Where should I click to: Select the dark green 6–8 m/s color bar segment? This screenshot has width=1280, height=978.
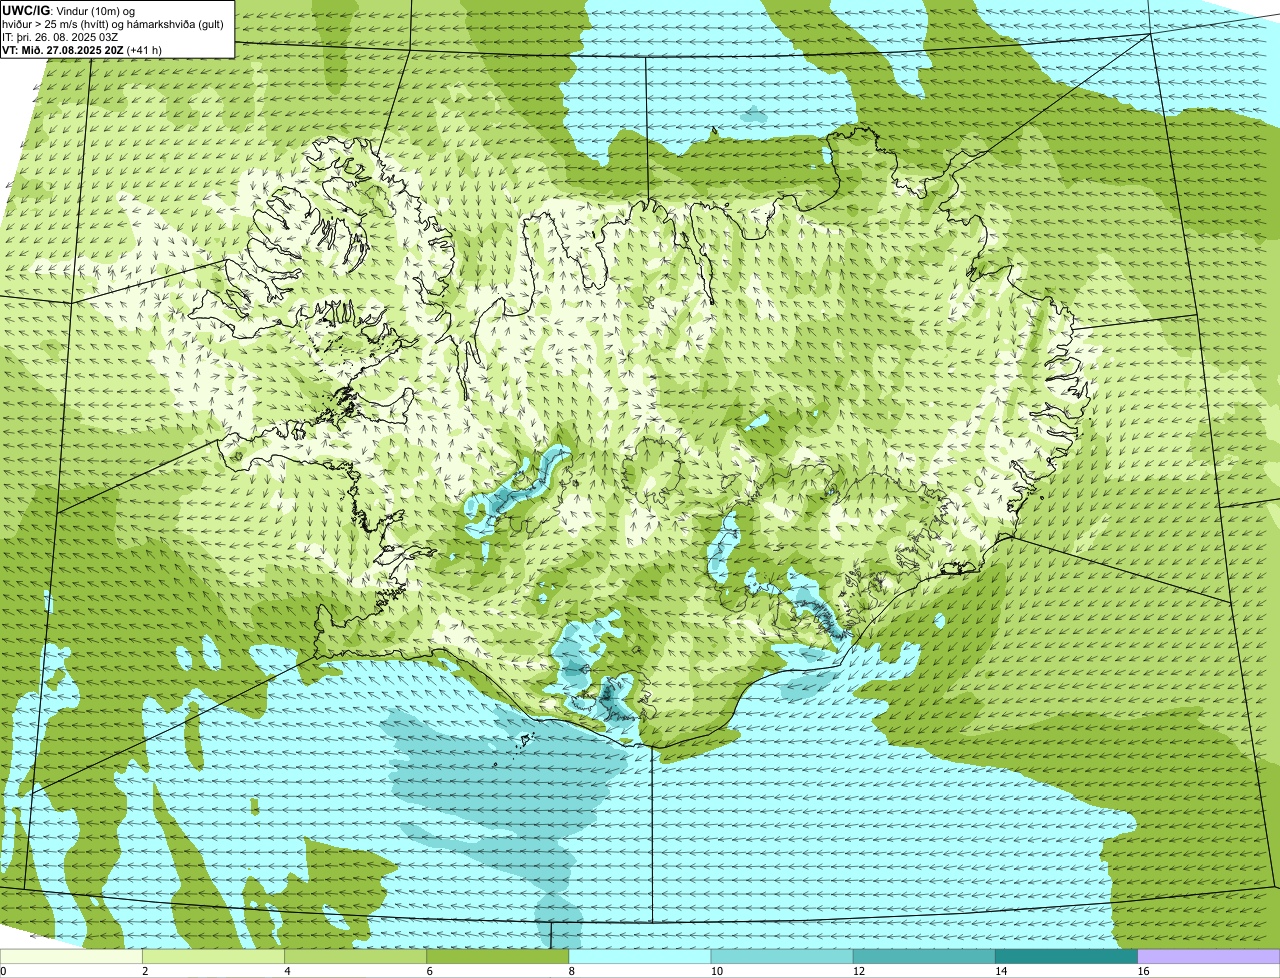[498, 956]
